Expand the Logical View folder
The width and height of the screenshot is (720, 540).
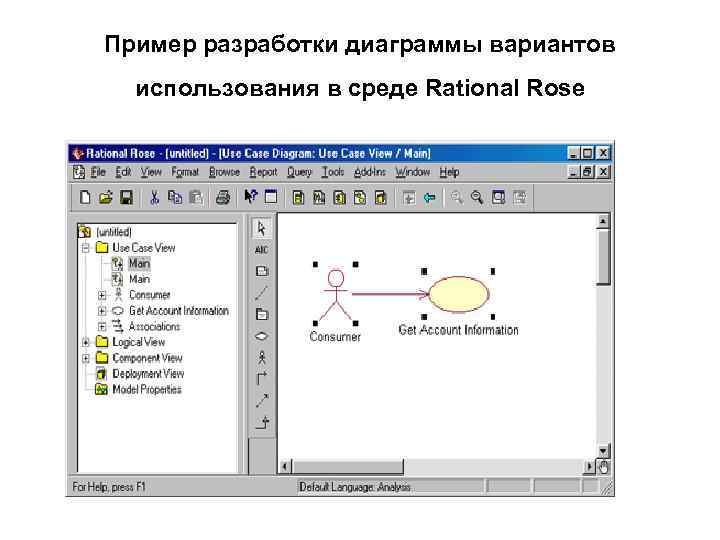86,342
